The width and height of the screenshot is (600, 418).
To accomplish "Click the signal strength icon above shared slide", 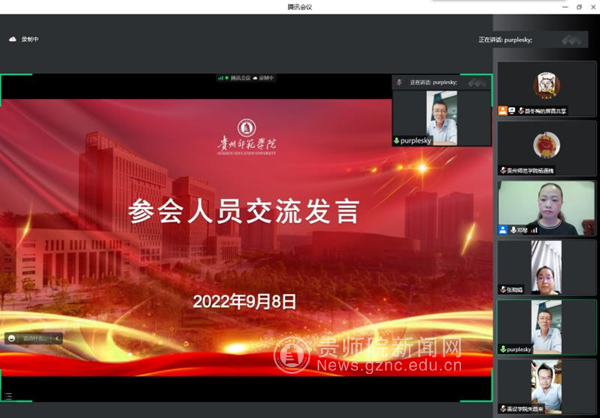I will pyautogui.click(x=222, y=77).
